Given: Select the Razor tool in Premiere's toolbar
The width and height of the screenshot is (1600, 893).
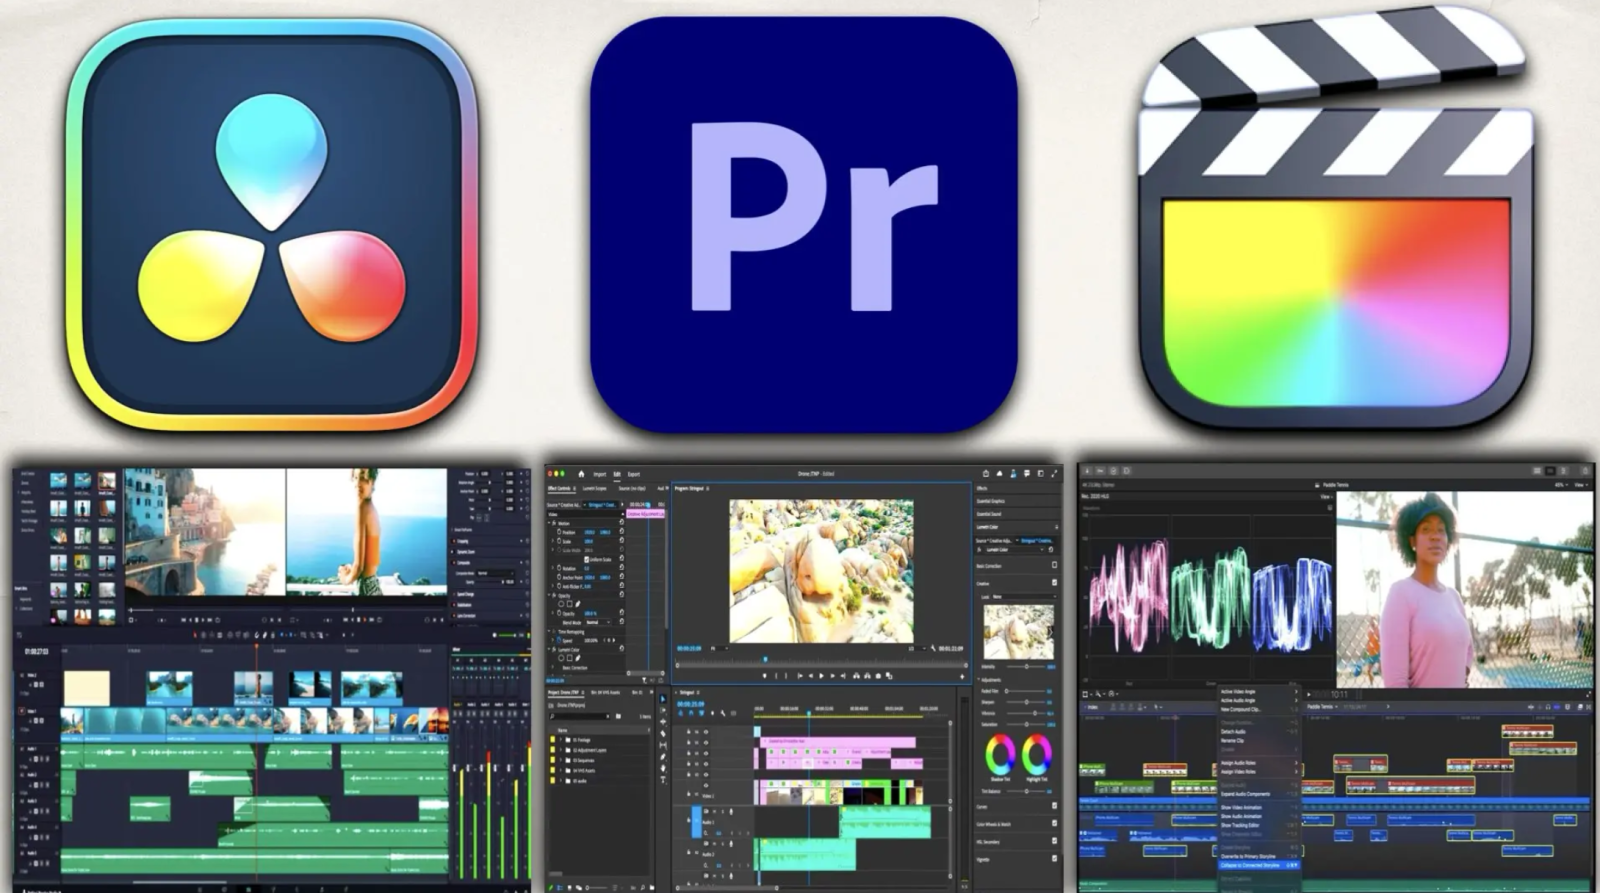Looking at the screenshot, I should point(663,734).
